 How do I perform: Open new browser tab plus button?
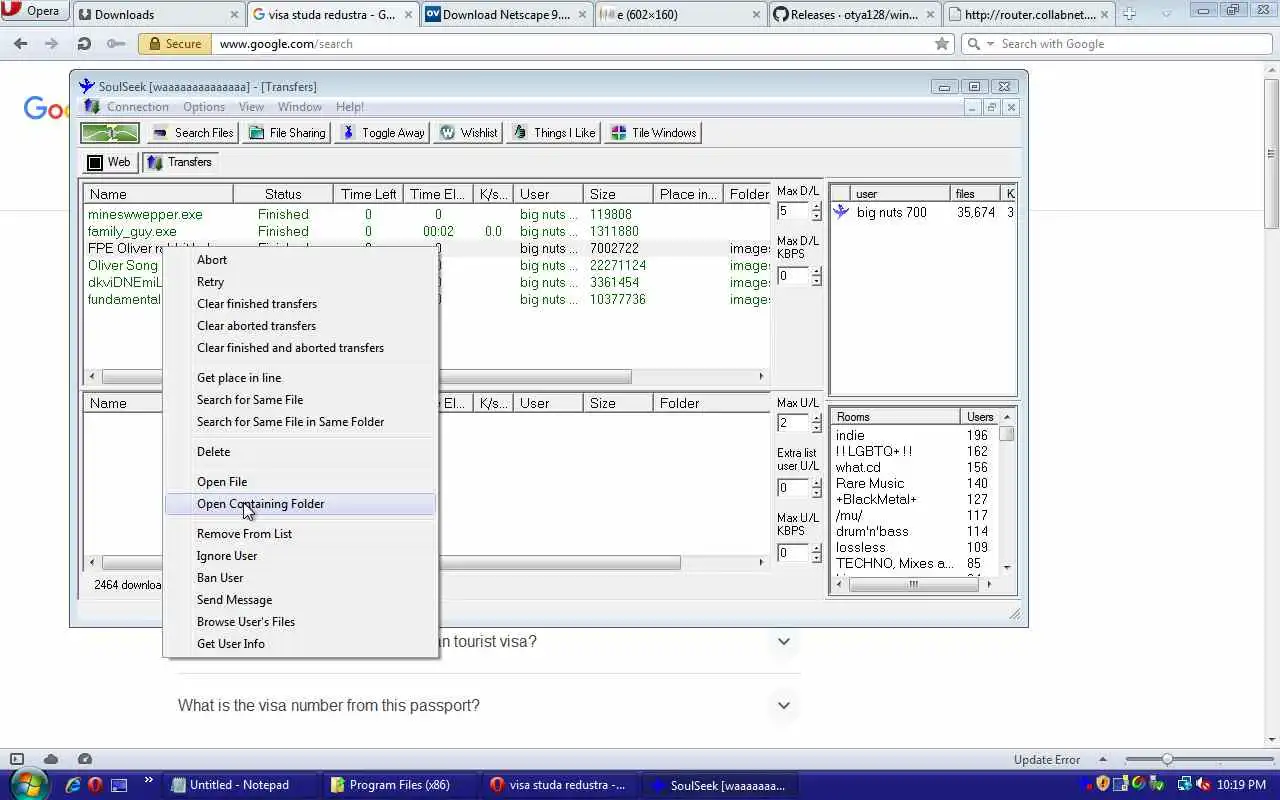click(1129, 14)
